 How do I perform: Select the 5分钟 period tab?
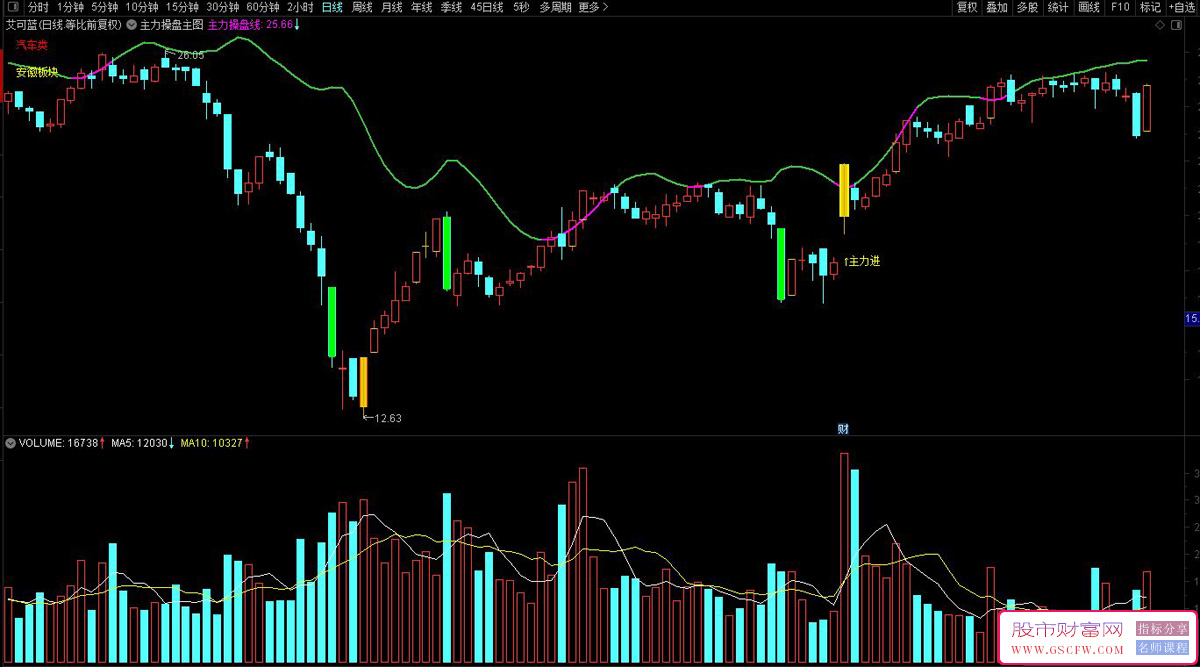(104, 7)
